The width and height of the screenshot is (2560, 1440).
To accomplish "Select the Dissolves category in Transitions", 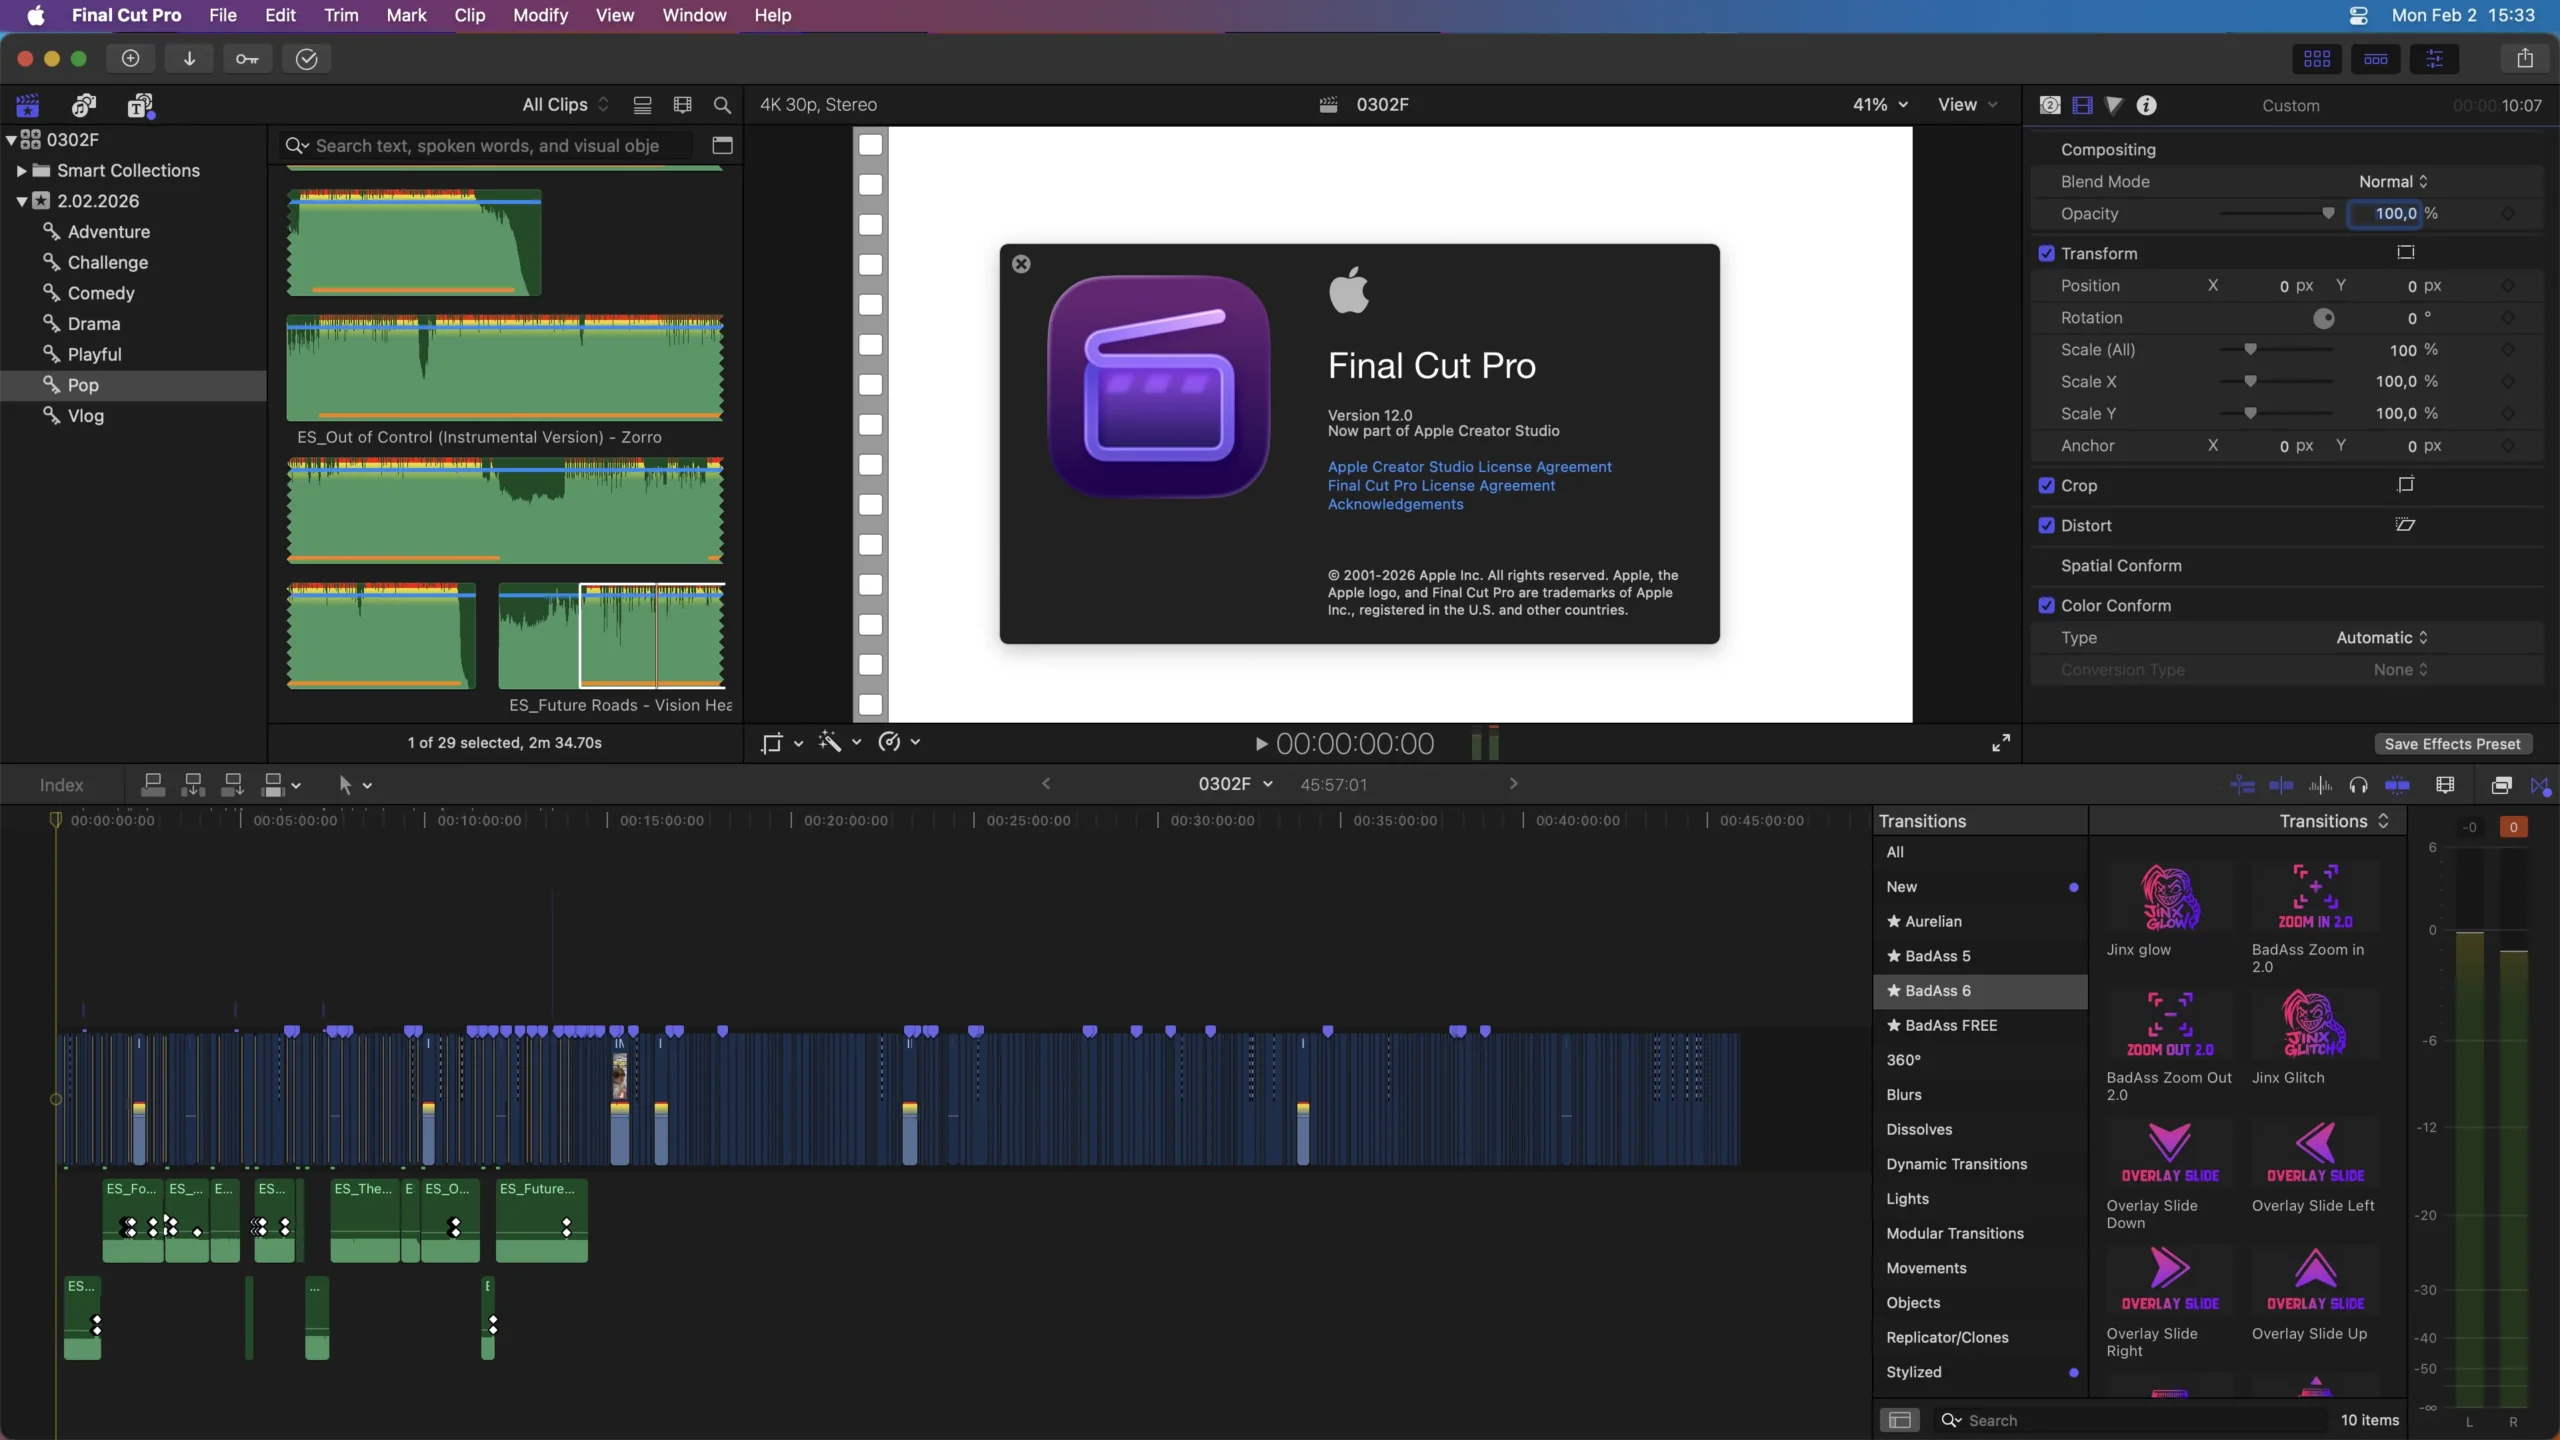I will click(x=1920, y=1129).
